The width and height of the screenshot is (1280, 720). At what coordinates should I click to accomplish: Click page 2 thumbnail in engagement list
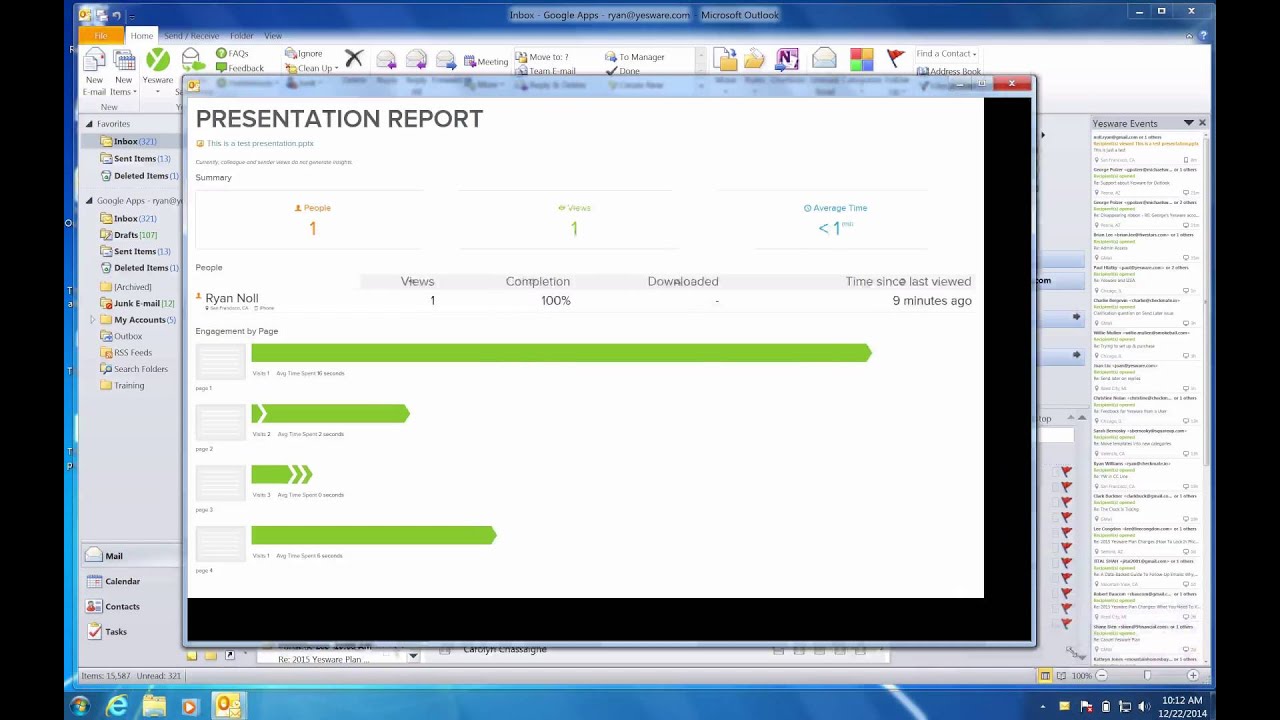[x=220, y=423]
